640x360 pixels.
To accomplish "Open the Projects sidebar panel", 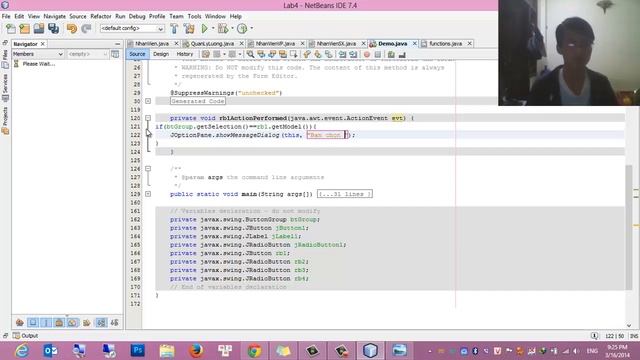I will click(5, 120).
